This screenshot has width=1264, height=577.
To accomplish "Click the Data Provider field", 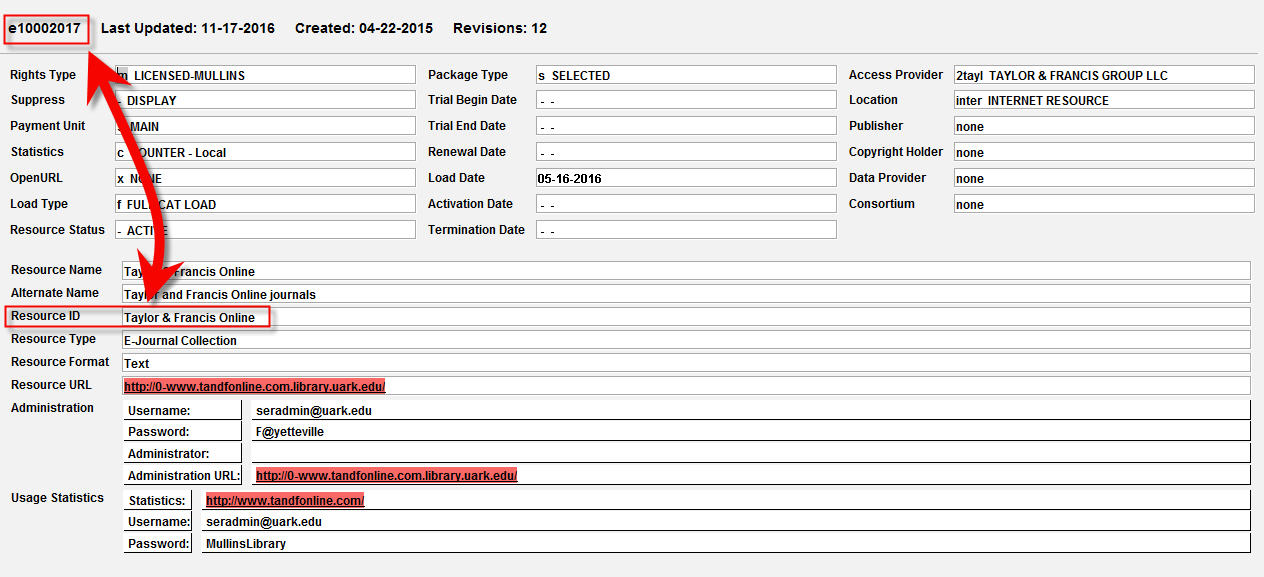I will [x=1104, y=178].
